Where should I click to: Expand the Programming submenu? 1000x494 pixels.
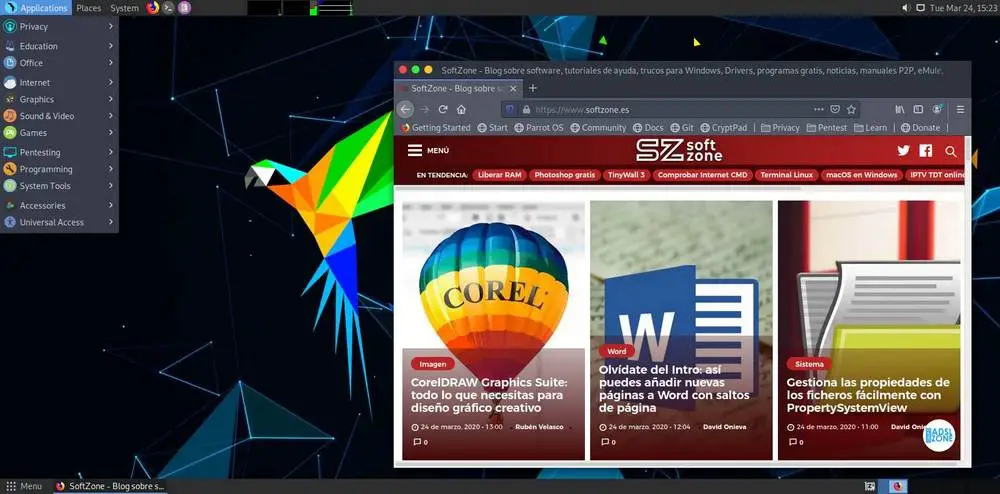59,169
